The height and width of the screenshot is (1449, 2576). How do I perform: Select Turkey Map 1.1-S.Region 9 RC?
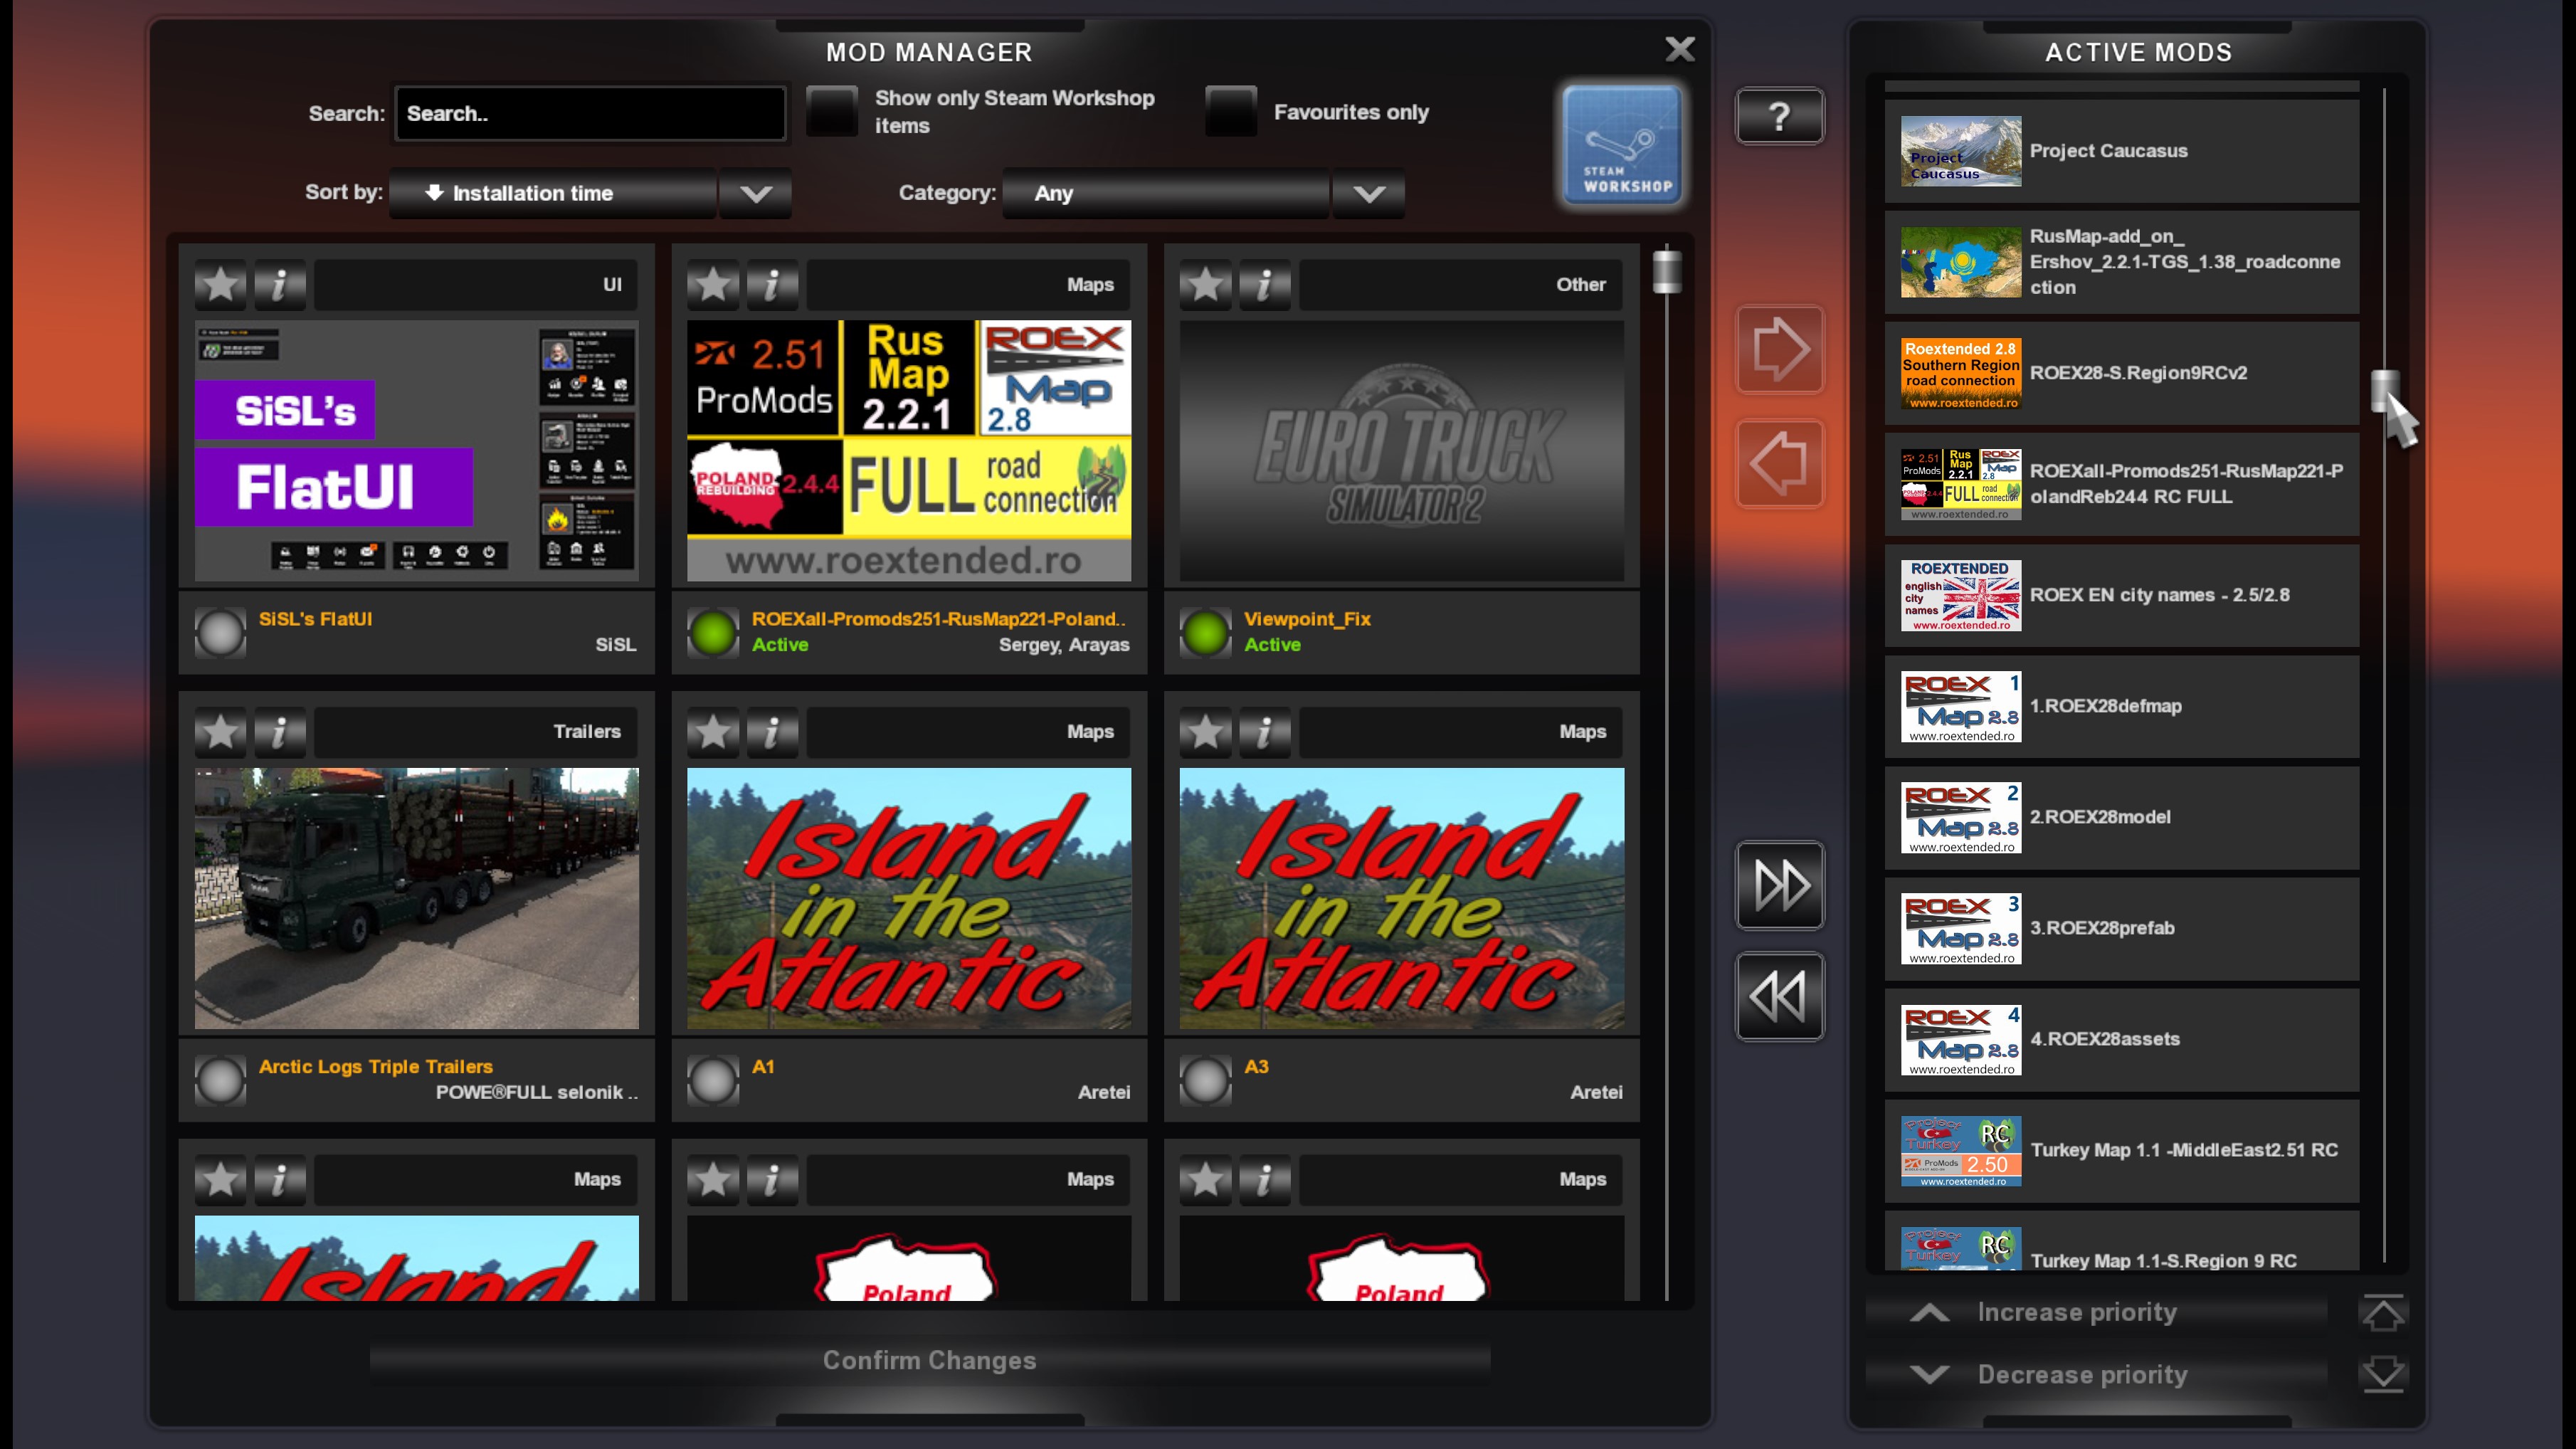click(x=2121, y=1241)
